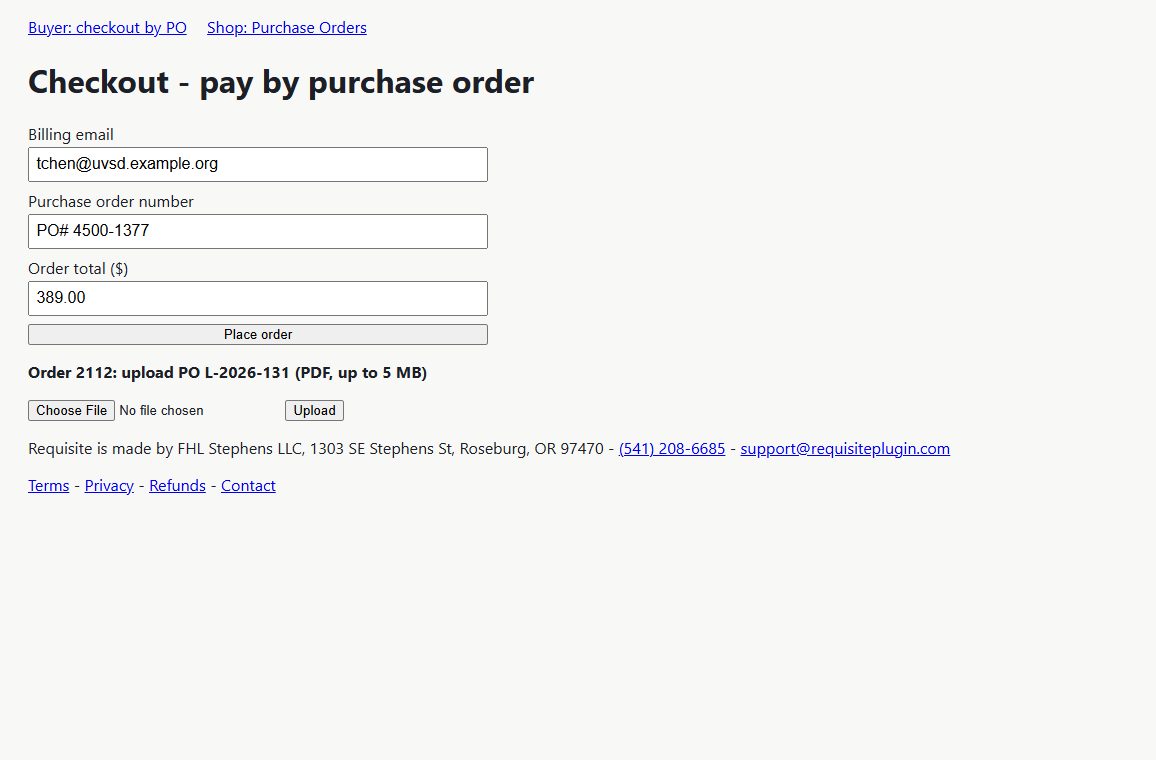
Task: Click the Upload button
Action: [315, 411]
